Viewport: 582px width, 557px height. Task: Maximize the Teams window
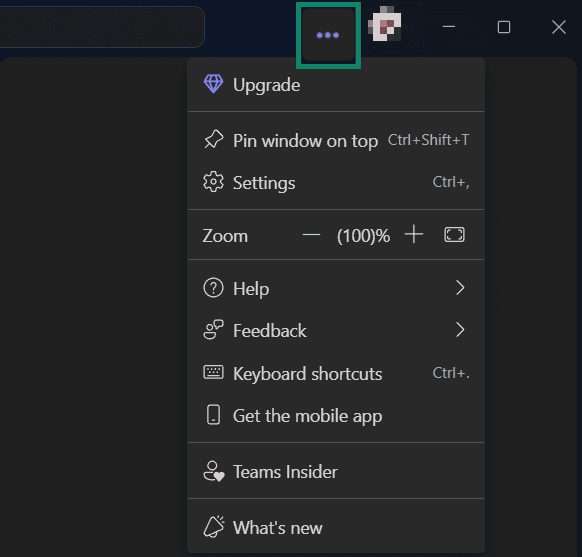(504, 27)
